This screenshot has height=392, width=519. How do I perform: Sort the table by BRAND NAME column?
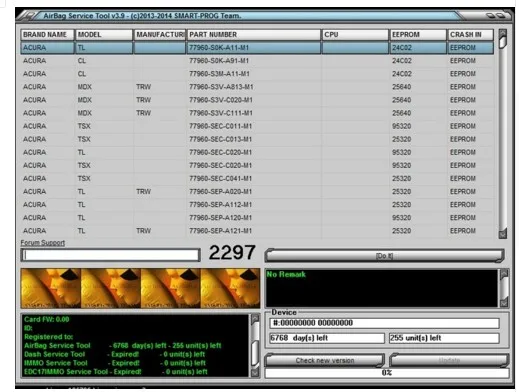[47, 35]
